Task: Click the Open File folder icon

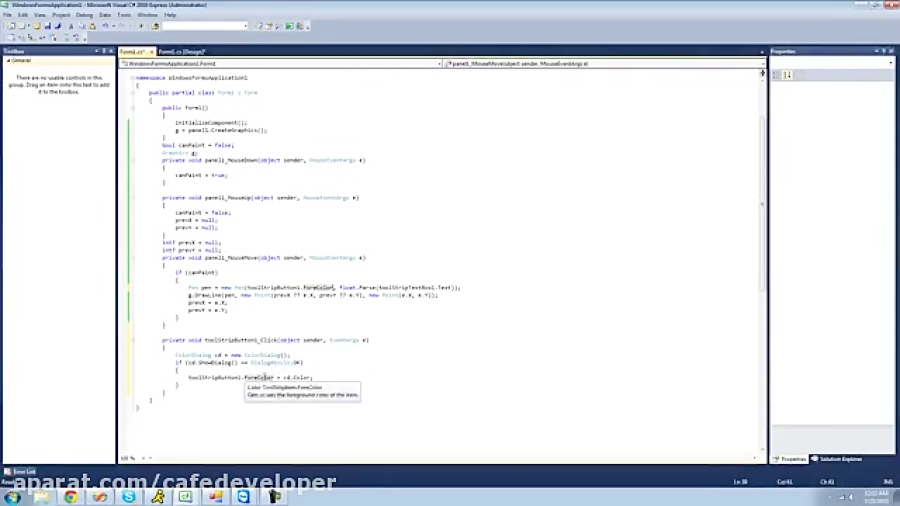Action: (x=37, y=26)
